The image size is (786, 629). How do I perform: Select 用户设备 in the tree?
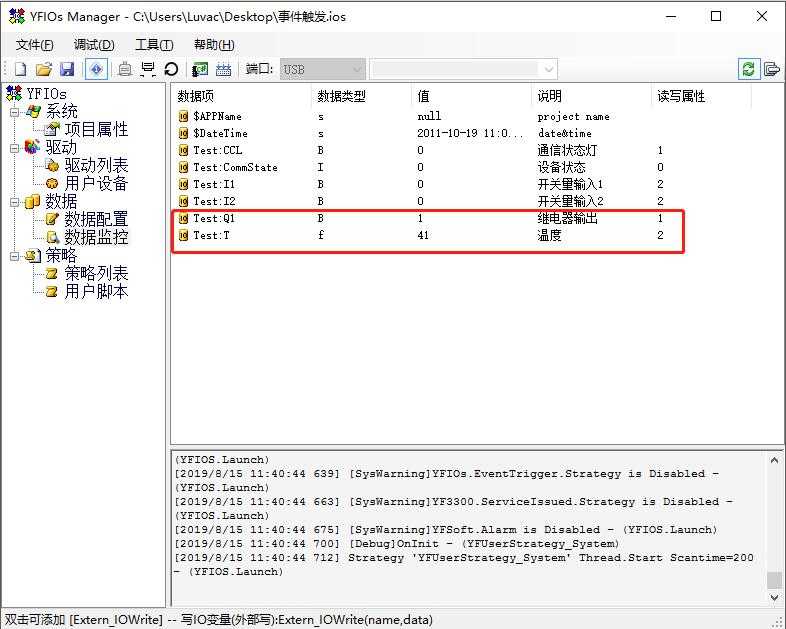(x=96, y=183)
